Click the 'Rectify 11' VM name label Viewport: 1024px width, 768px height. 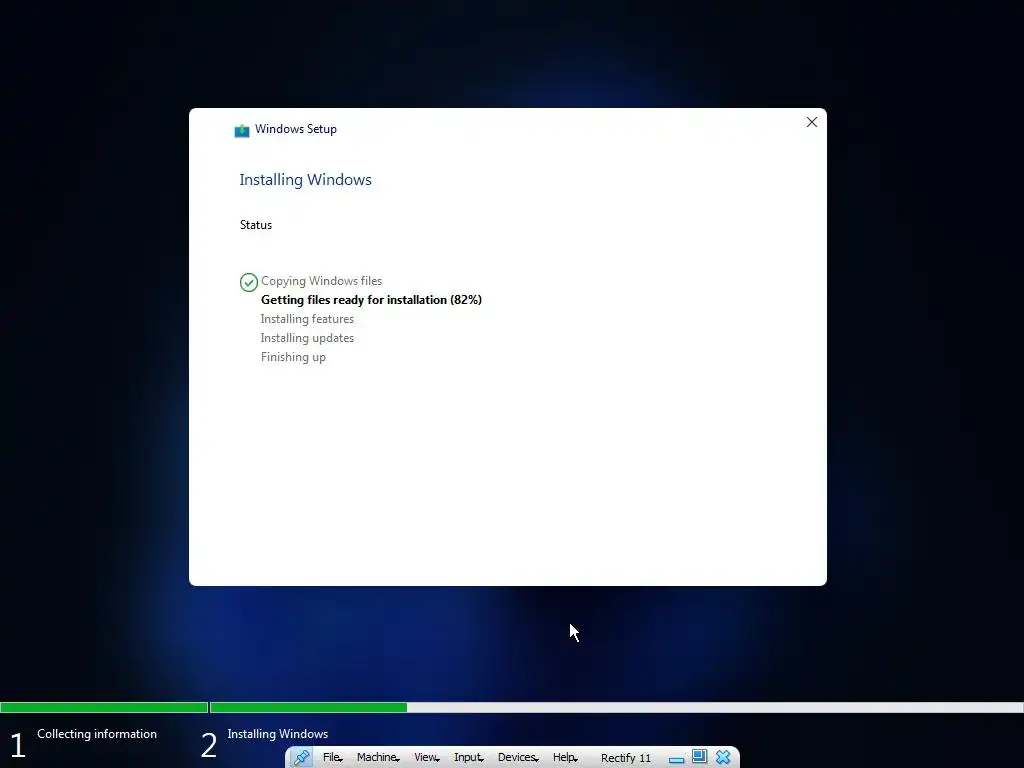click(x=626, y=758)
